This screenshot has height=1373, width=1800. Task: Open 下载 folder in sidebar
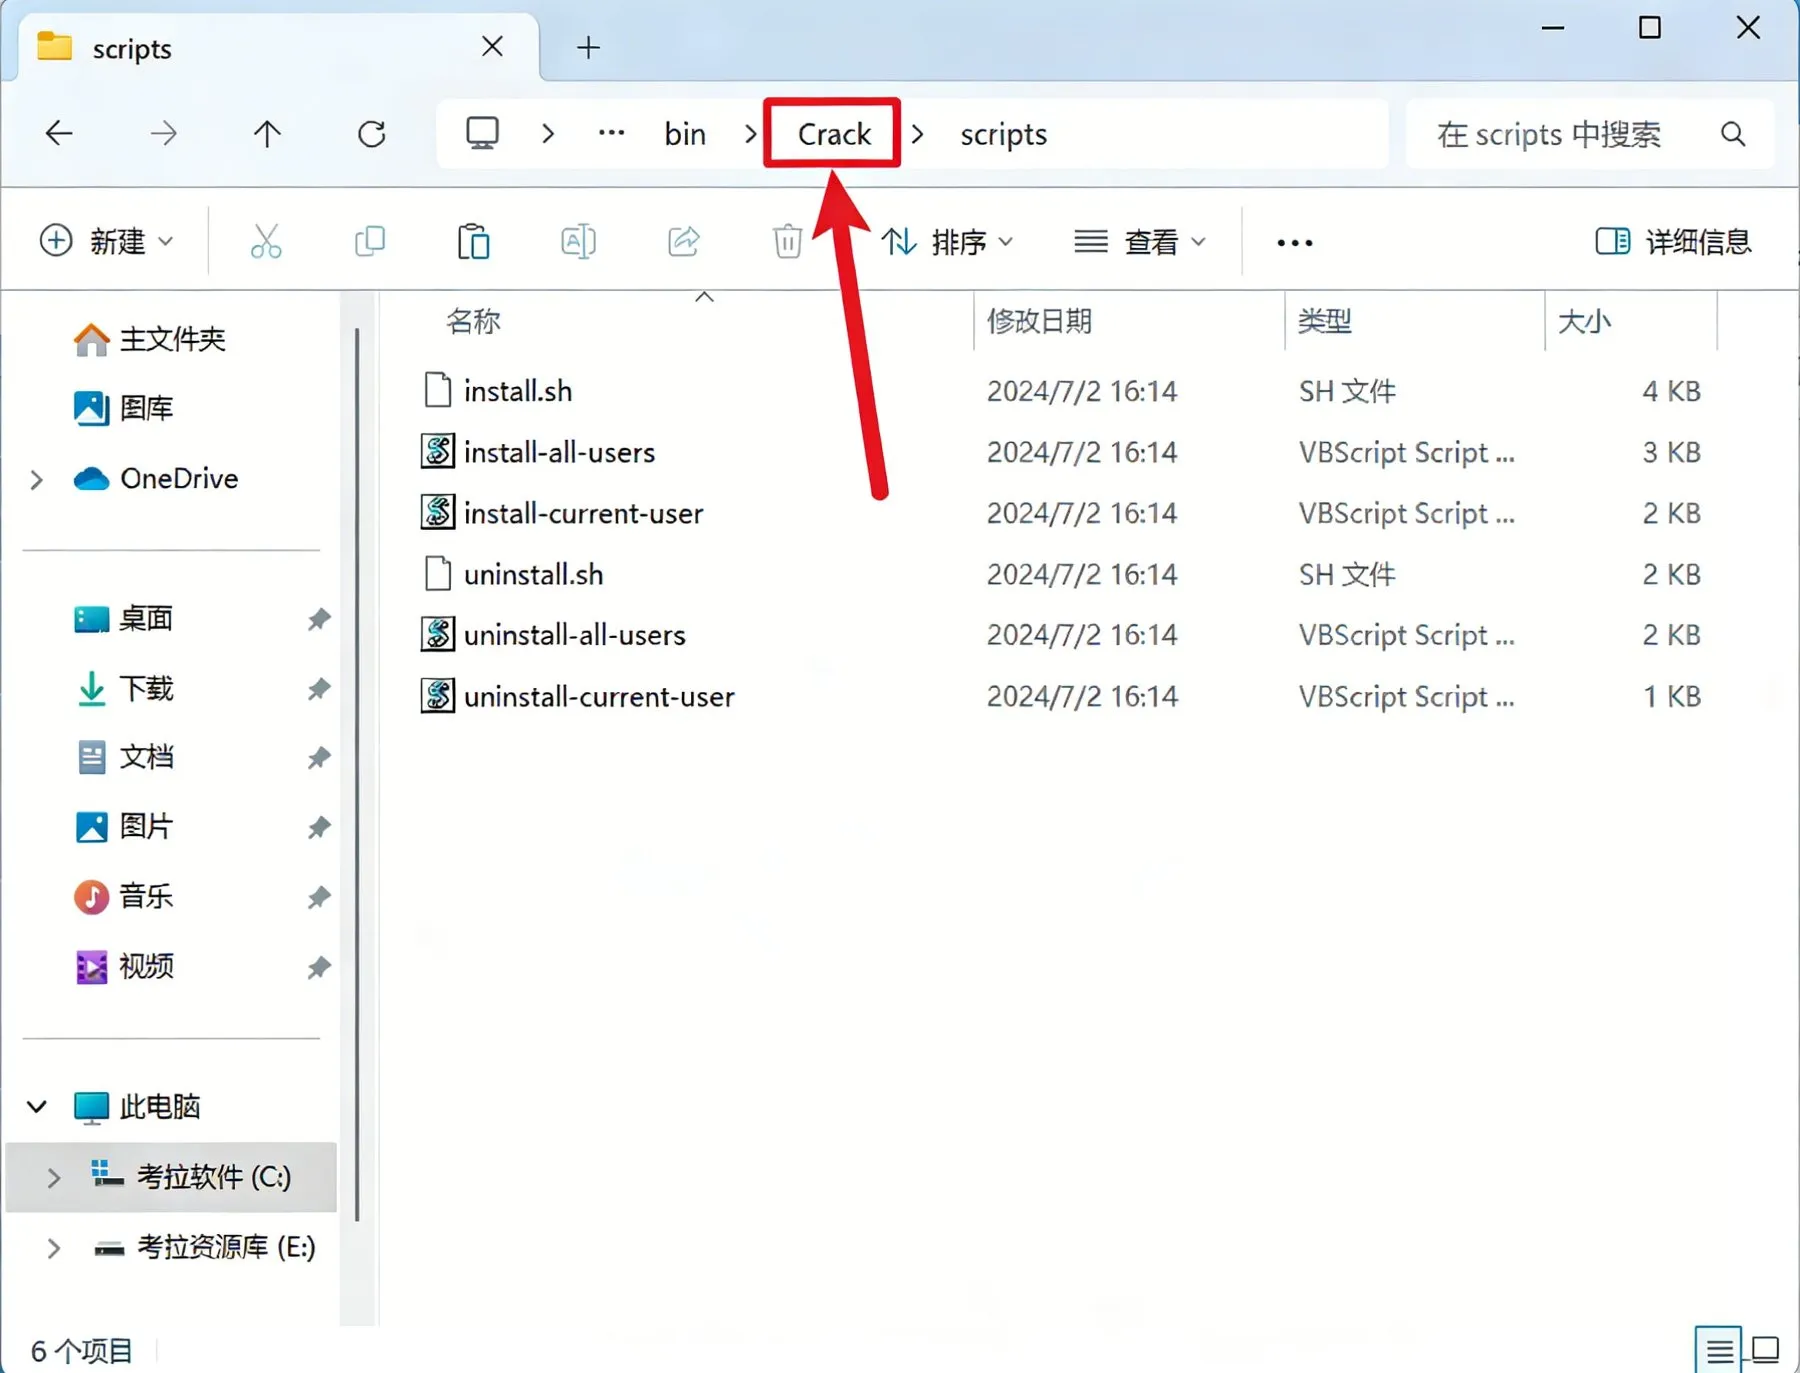click(x=125, y=688)
